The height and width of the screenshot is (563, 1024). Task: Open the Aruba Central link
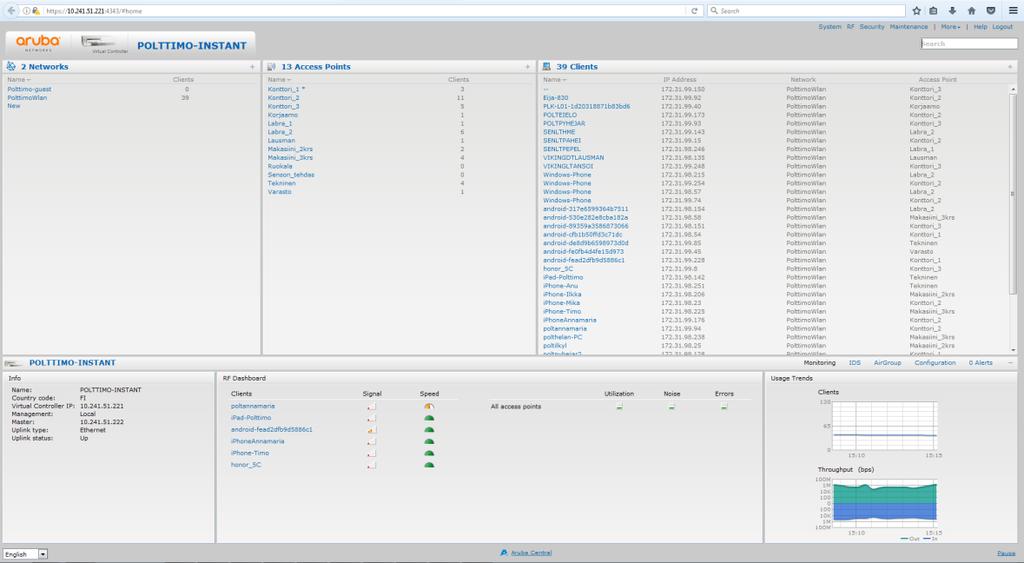(x=531, y=553)
